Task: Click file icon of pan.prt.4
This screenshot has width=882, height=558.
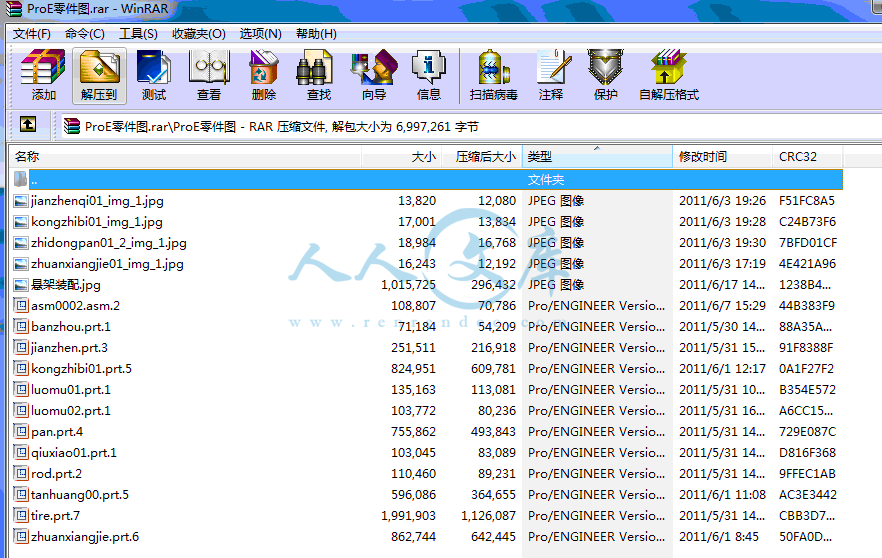Action: (21, 432)
